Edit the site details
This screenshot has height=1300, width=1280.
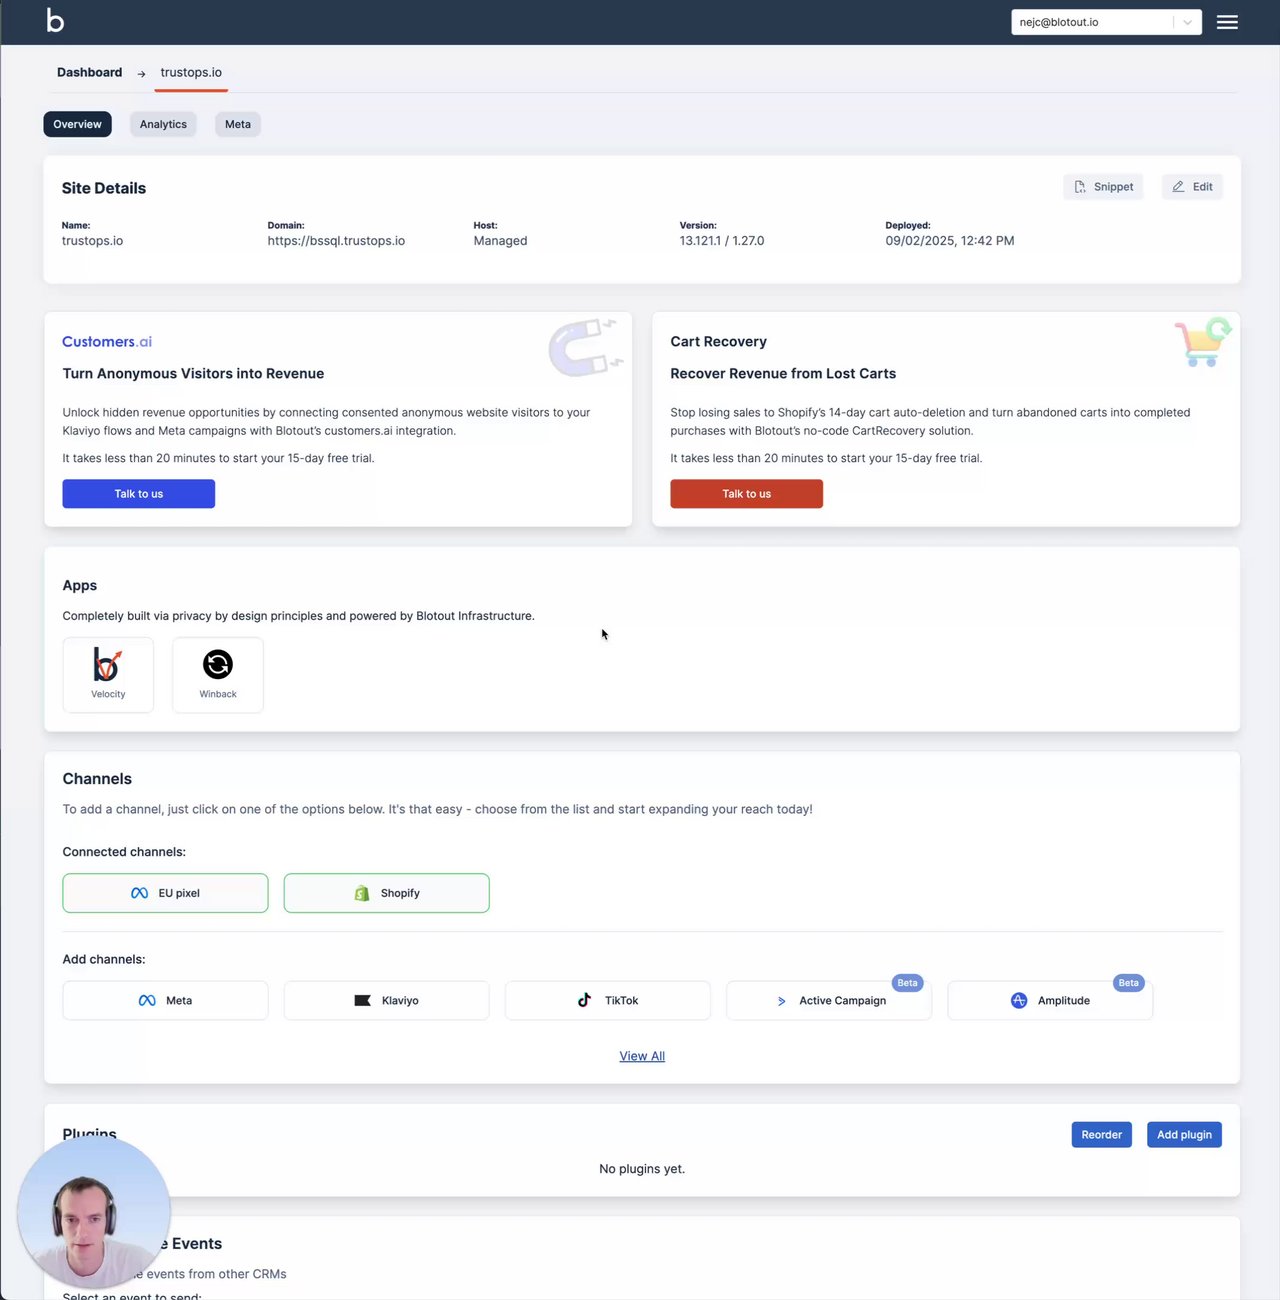pyautogui.click(x=1192, y=187)
